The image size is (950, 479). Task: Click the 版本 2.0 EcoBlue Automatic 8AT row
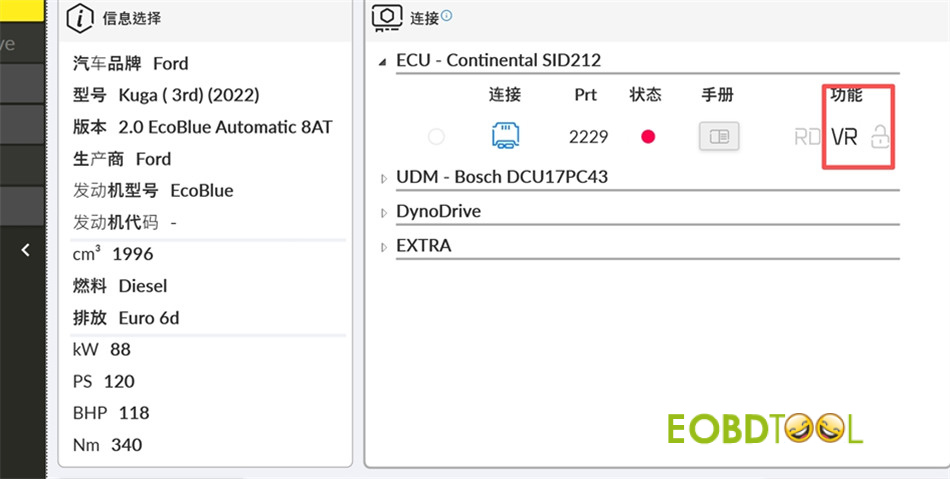click(202, 127)
